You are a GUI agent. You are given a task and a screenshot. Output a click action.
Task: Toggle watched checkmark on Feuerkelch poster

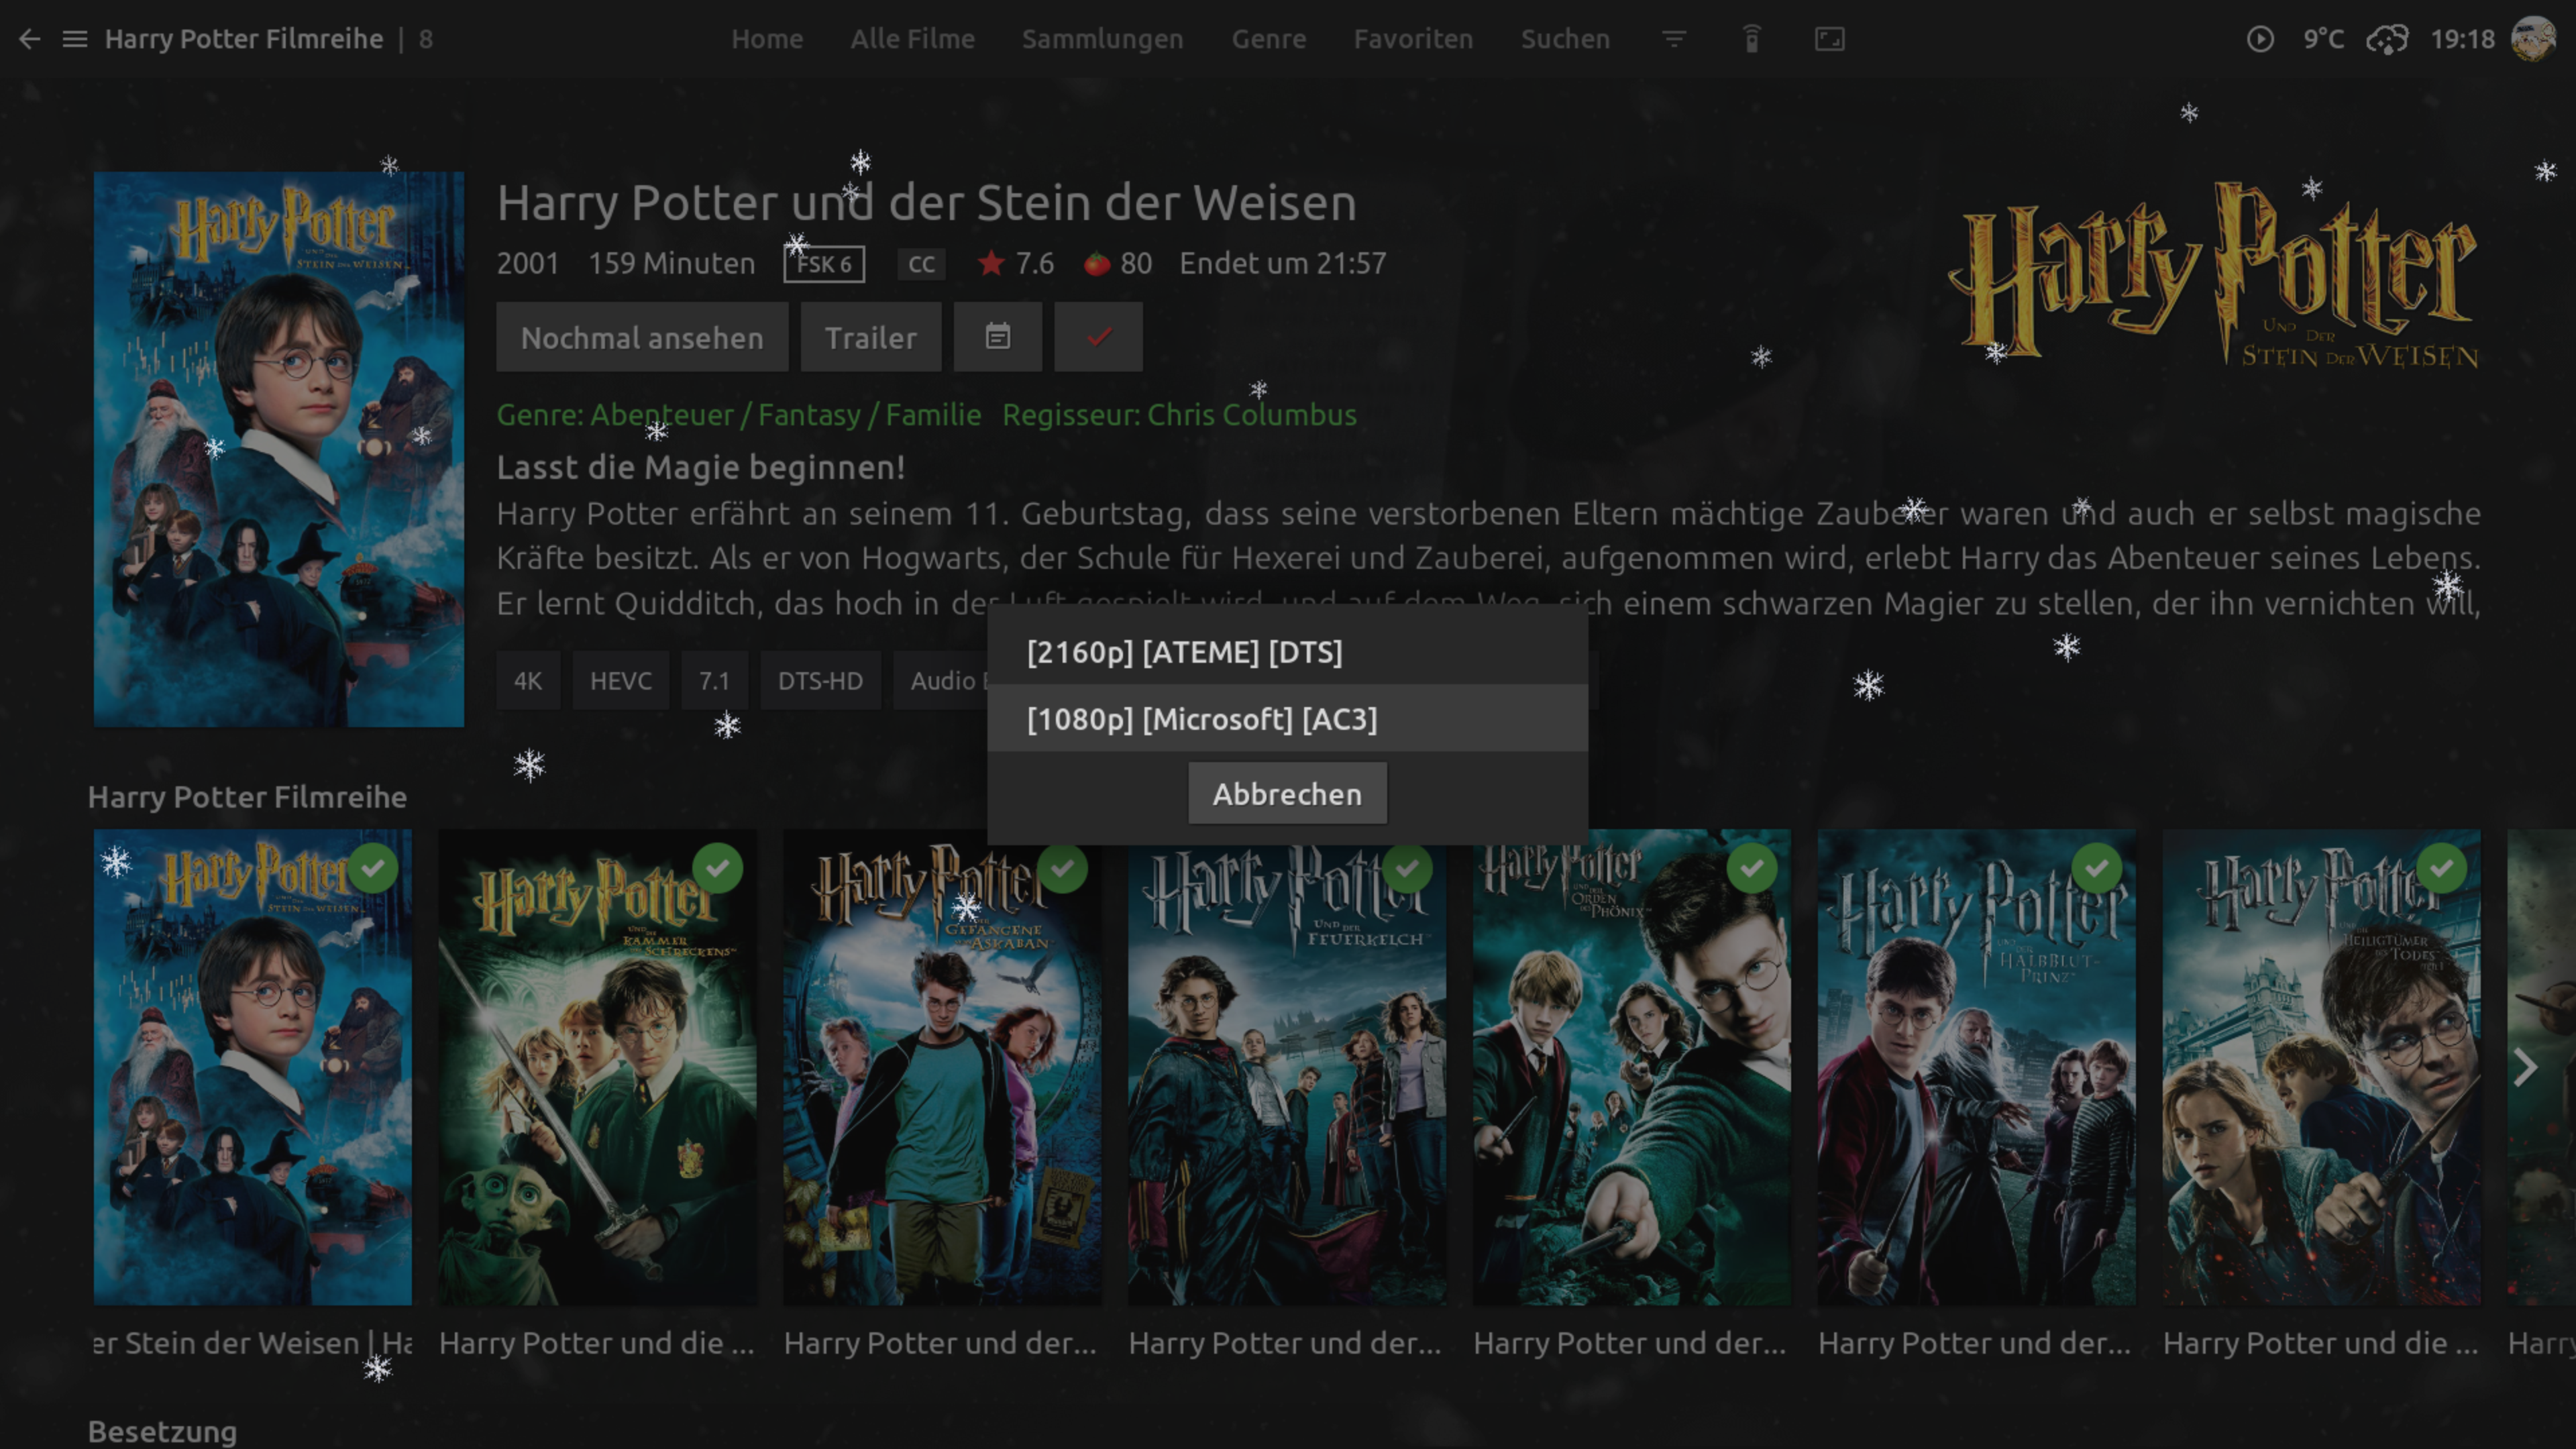click(1407, 868)
